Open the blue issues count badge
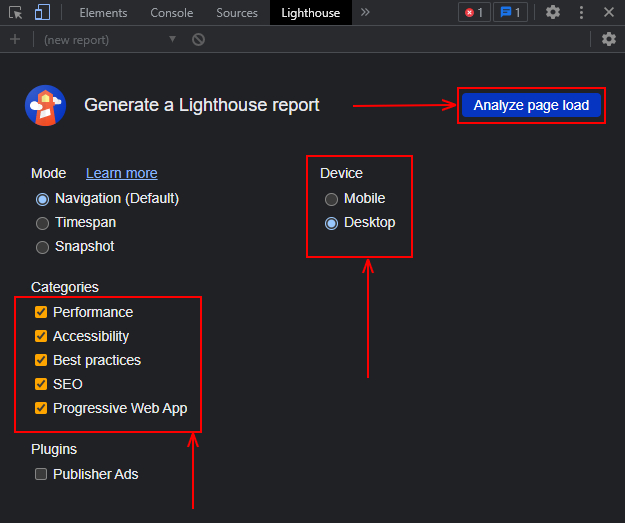Viewport: 625px width, 523px height. 510,13
